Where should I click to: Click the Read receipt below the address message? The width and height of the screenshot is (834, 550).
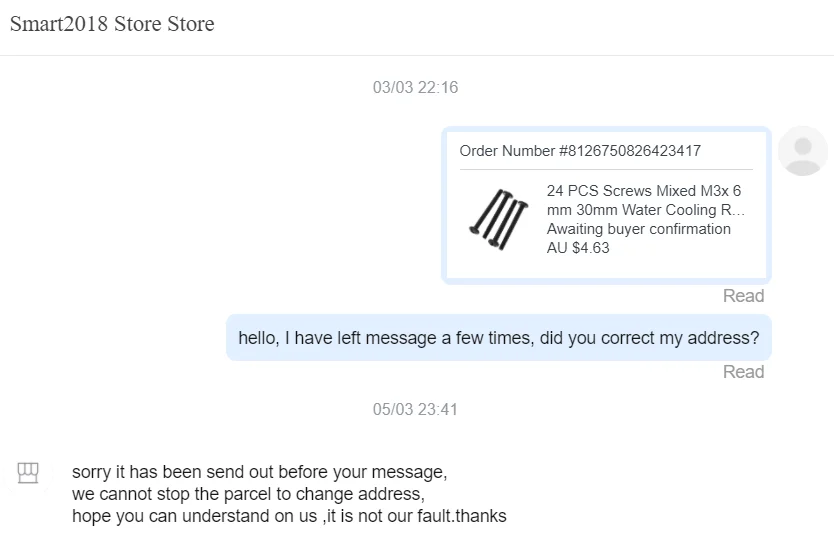point(743,372)
